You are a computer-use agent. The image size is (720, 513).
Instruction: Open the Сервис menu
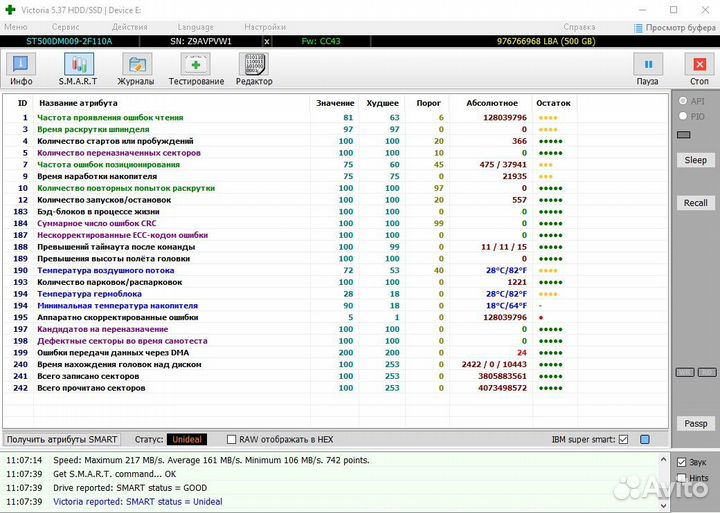[x=66, y=27]
